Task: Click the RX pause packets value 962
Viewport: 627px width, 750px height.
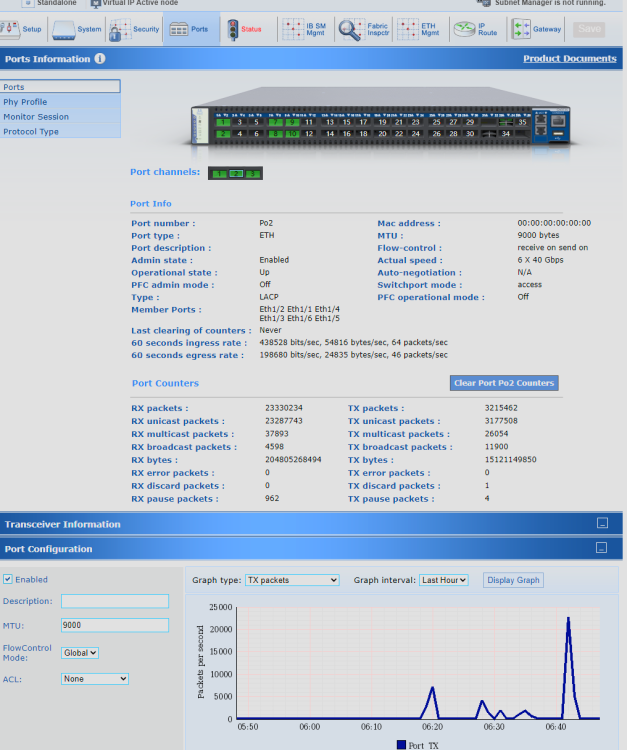Action: point(272,498)
